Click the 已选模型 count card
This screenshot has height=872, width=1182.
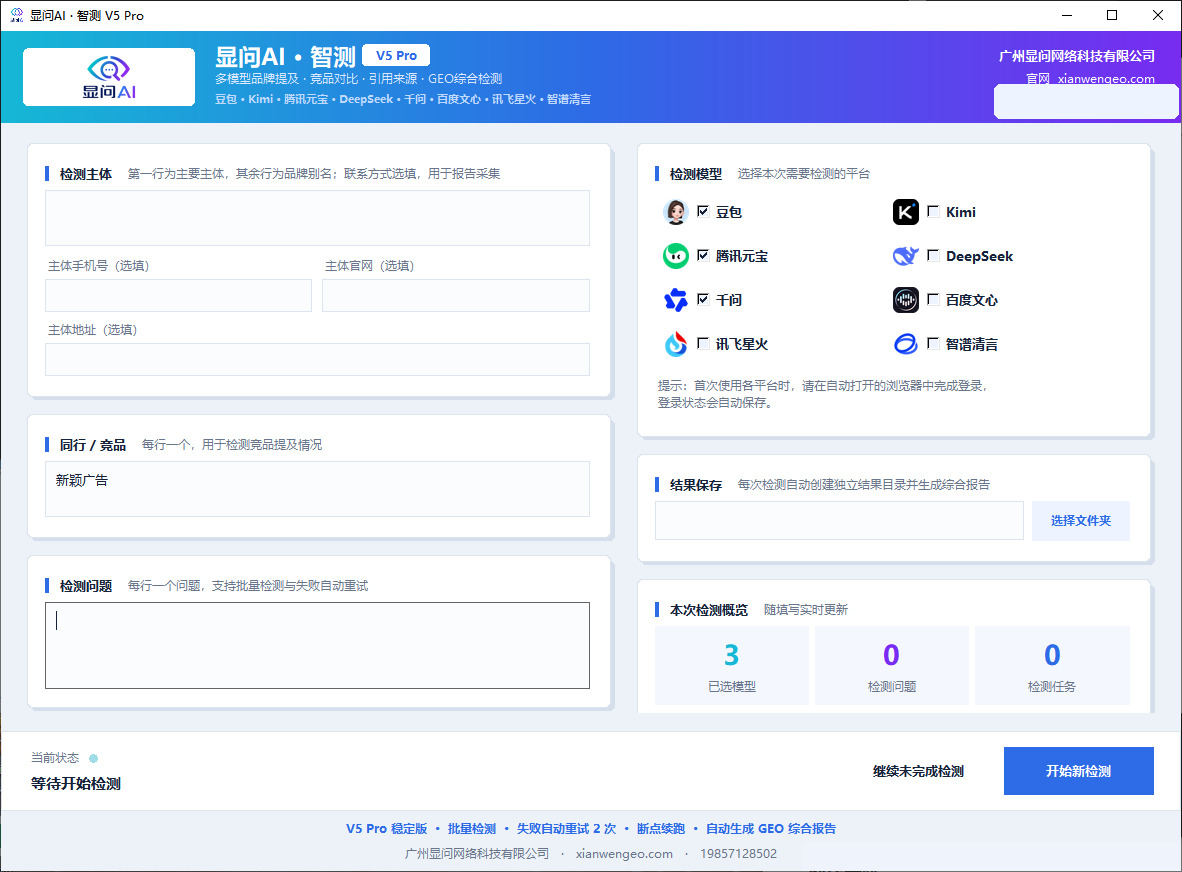tap(731, 665)
